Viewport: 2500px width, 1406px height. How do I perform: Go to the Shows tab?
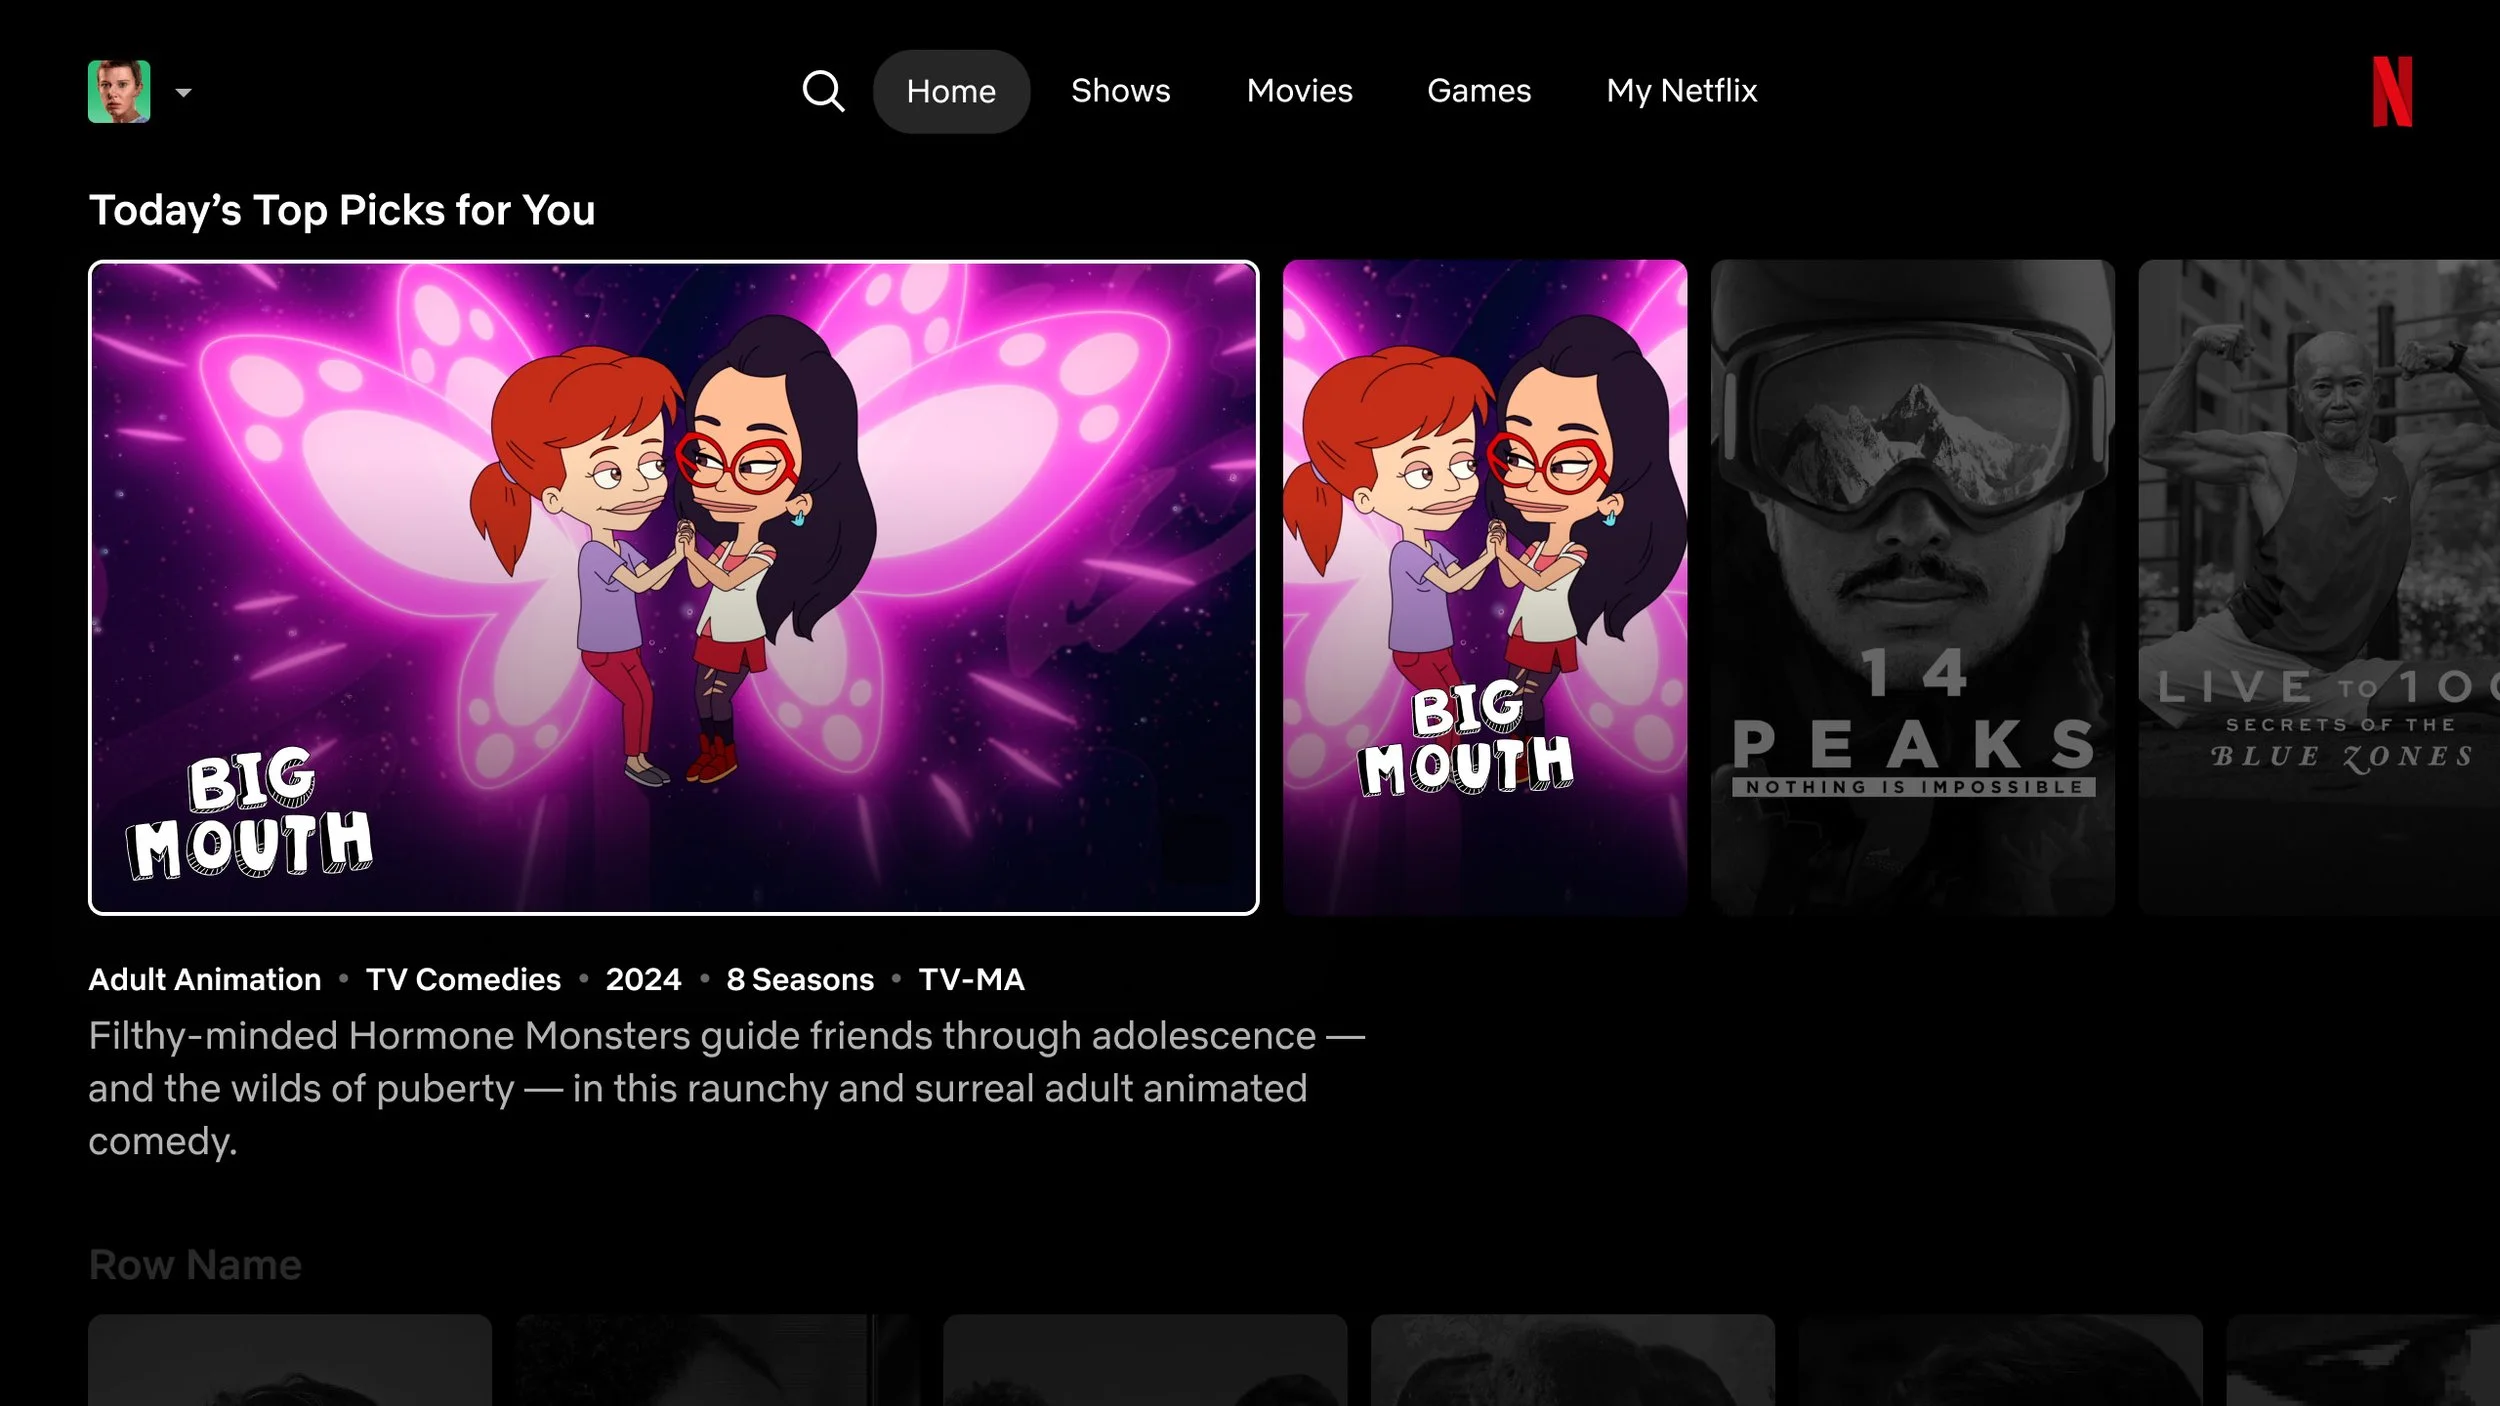pyautogui.click(x=1120, y=91)
